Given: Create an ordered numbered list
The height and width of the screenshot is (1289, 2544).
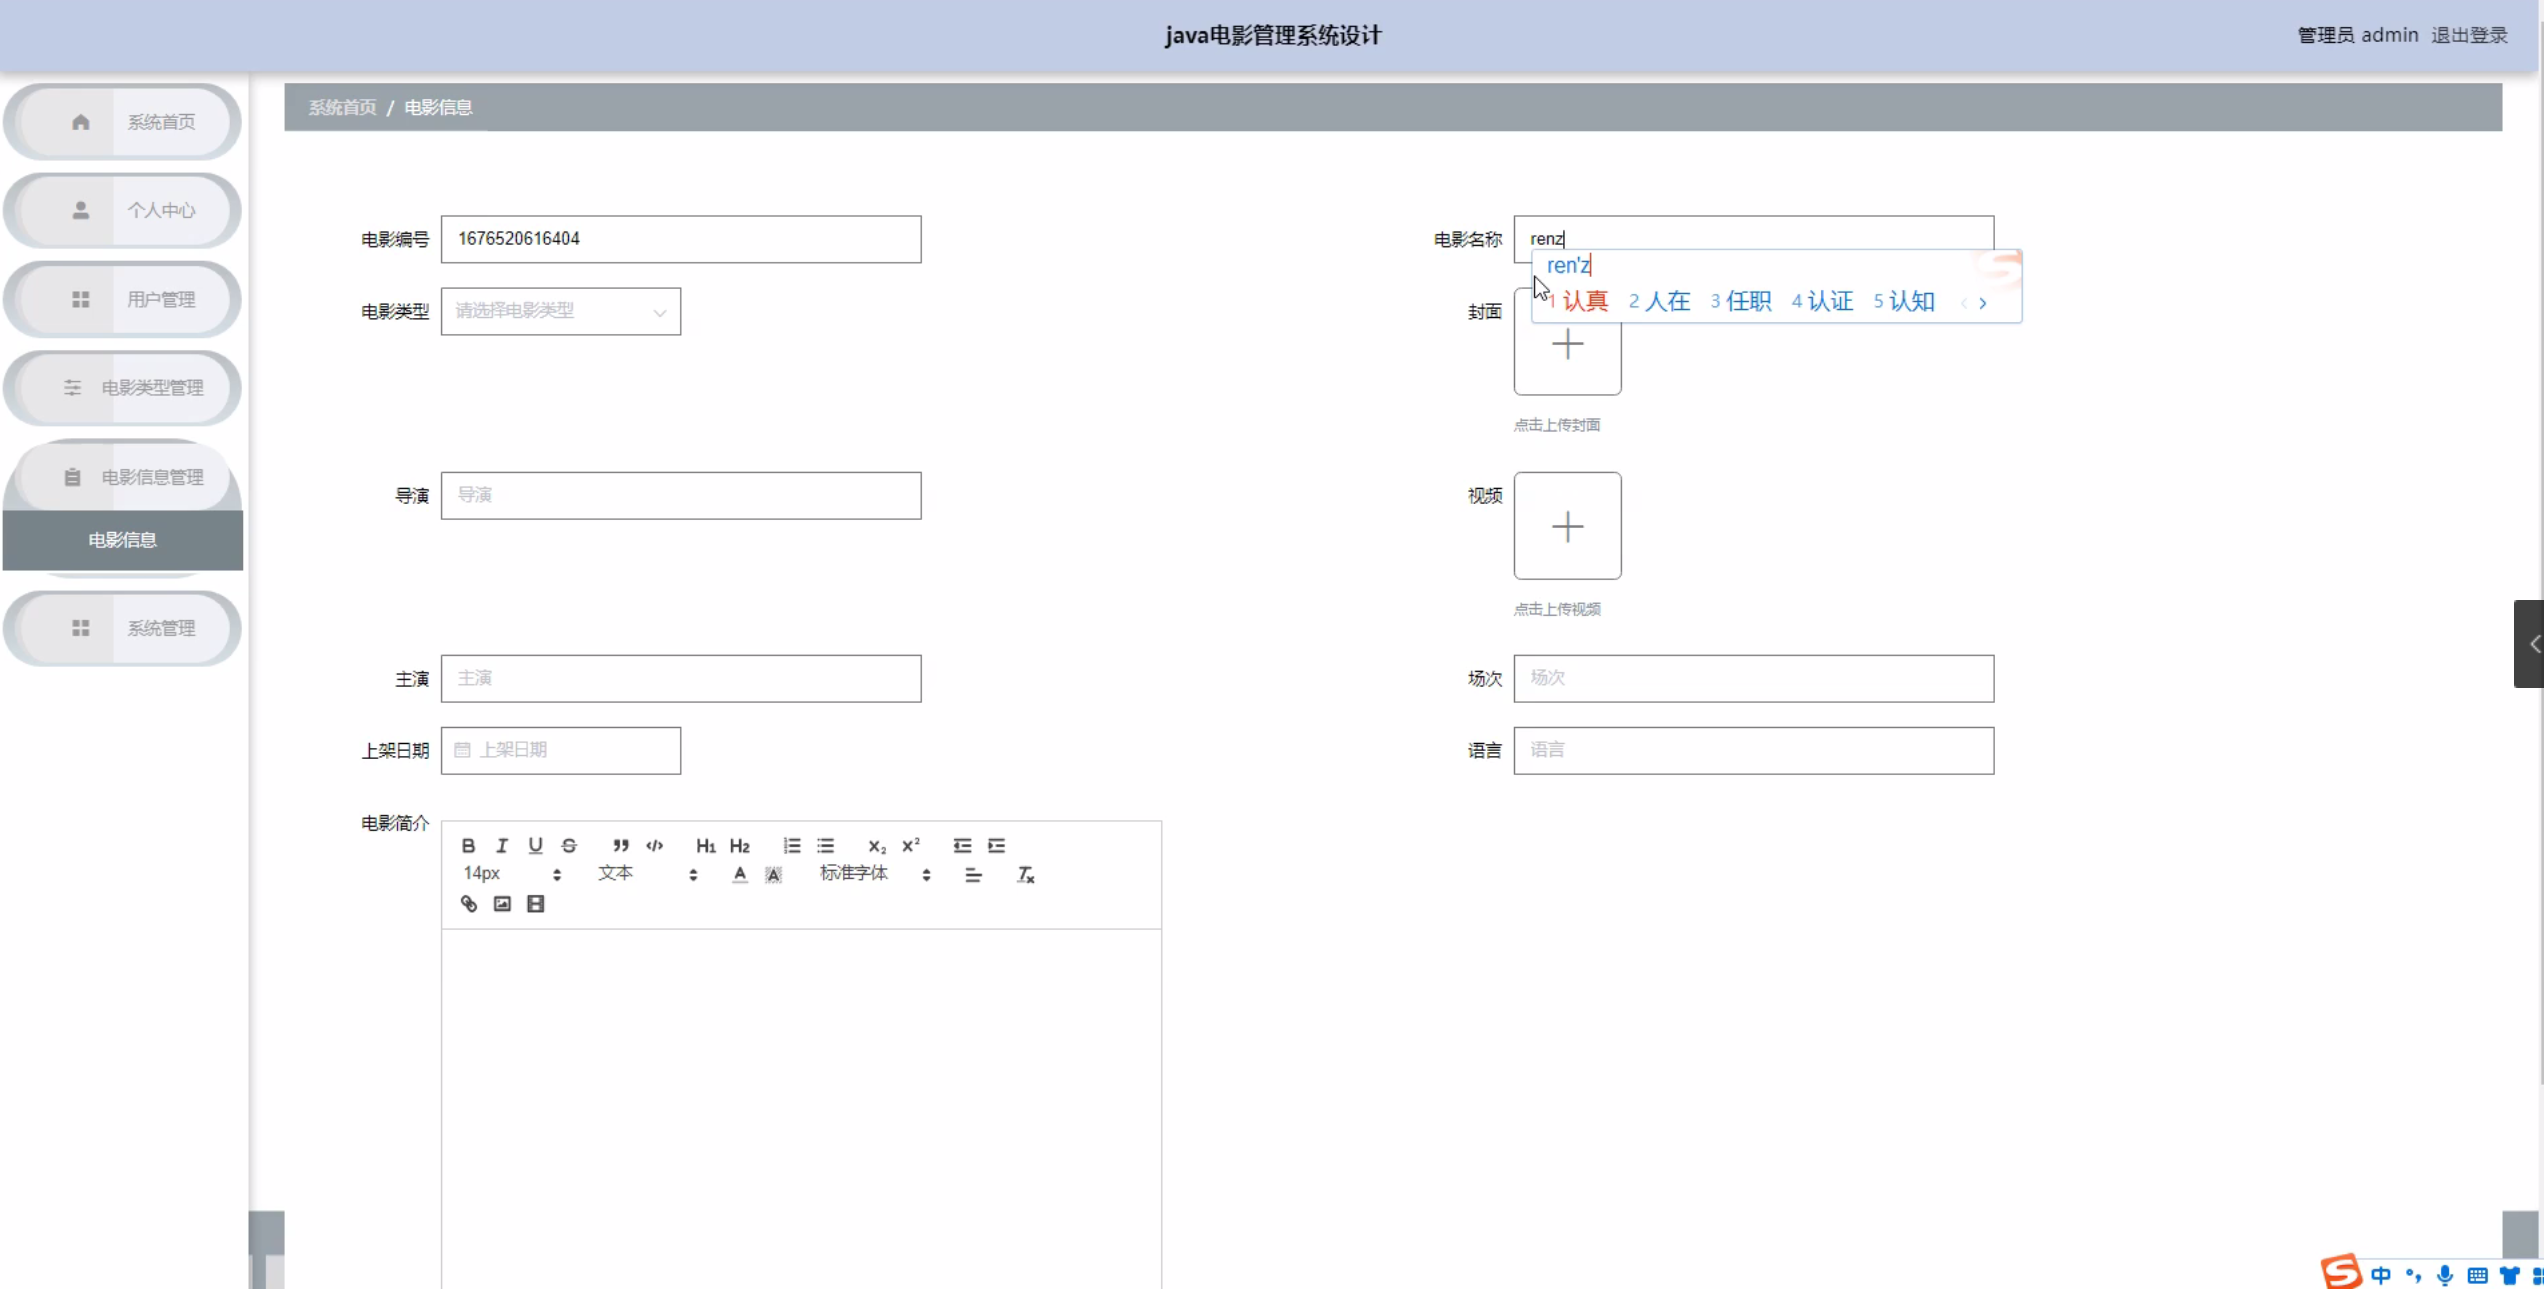Looking at the screenshot, I should pyautogui.click(x=792, y=846).
